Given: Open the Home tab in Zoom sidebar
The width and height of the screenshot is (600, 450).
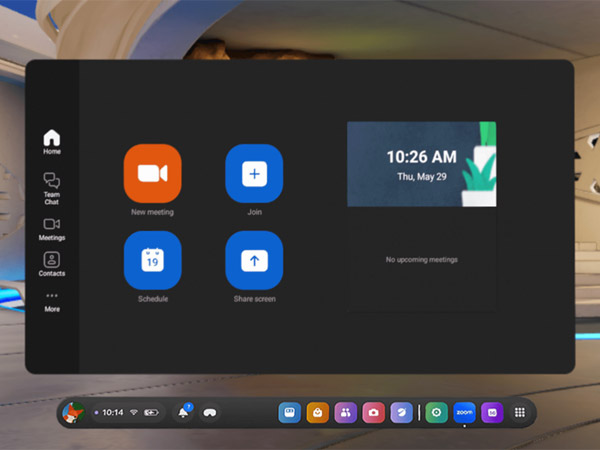Looking at the screenshot, I should pos(52,142).
